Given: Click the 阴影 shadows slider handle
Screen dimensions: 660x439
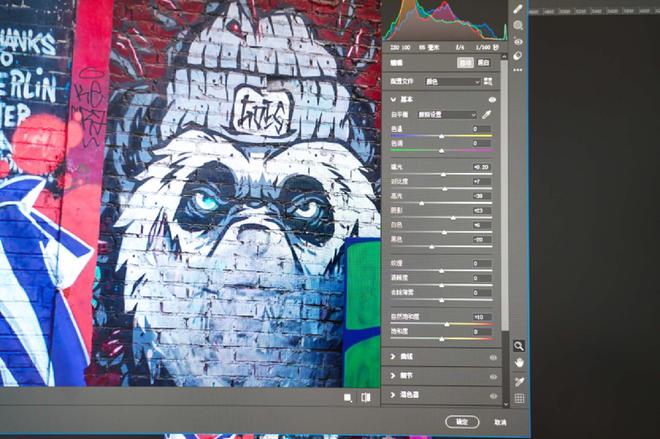Looking at the screenshot, I should (453, 218).
